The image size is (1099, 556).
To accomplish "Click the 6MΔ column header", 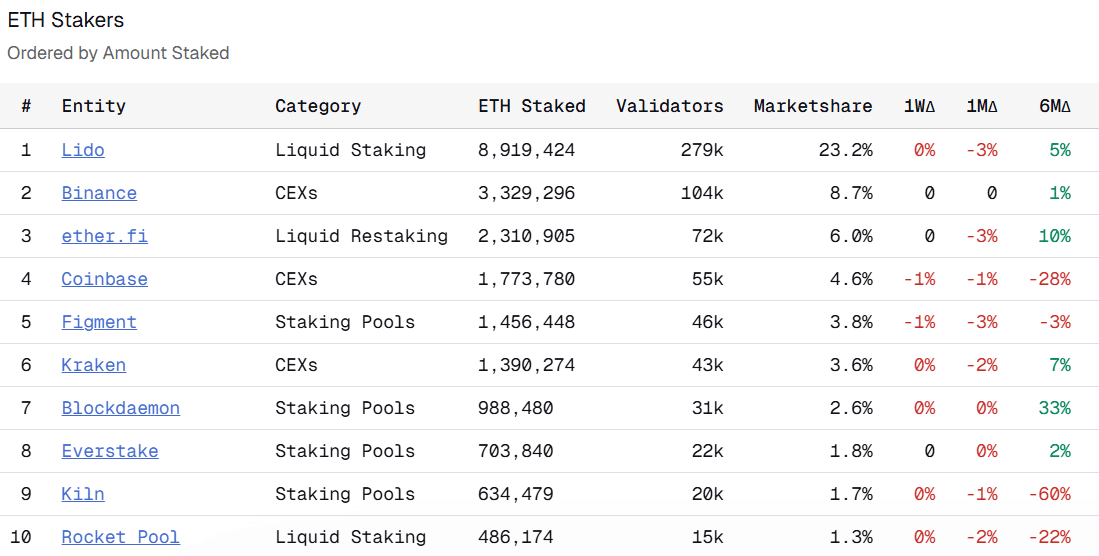I will pos(1054,106).
